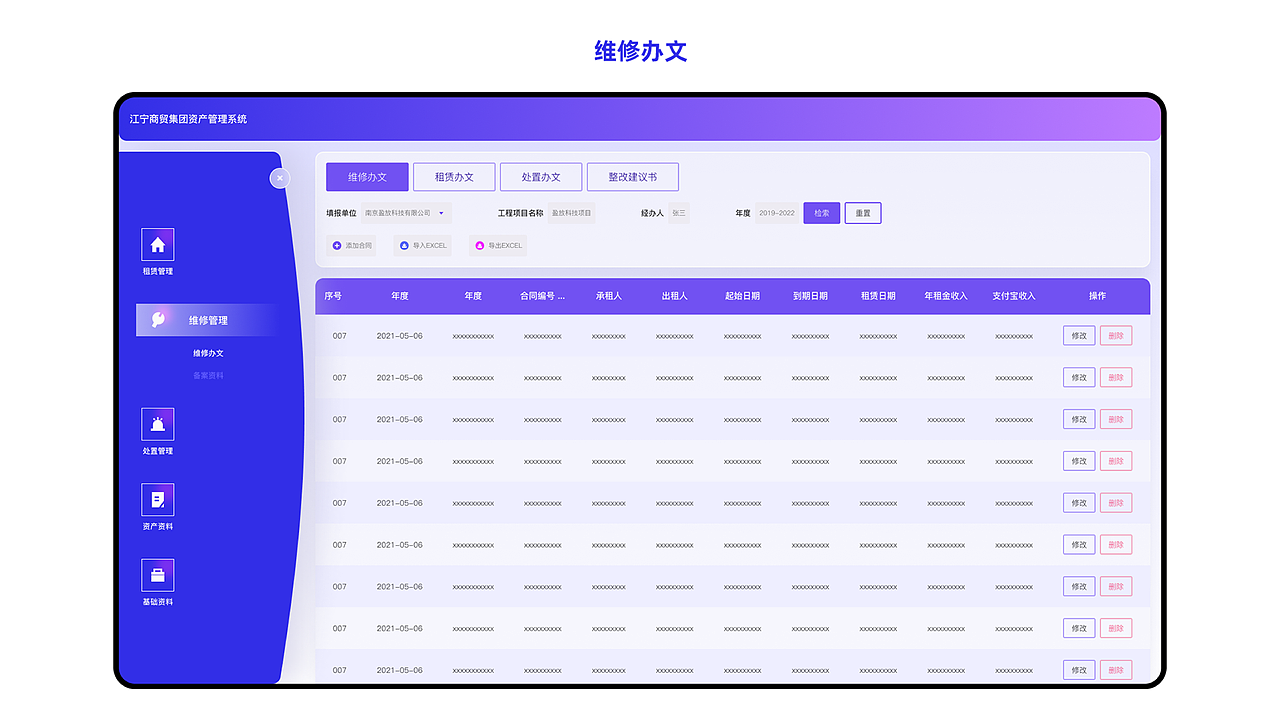Select the 租赁管理 home icon in sidebar
1280x720 pixels.
[158, 243]
